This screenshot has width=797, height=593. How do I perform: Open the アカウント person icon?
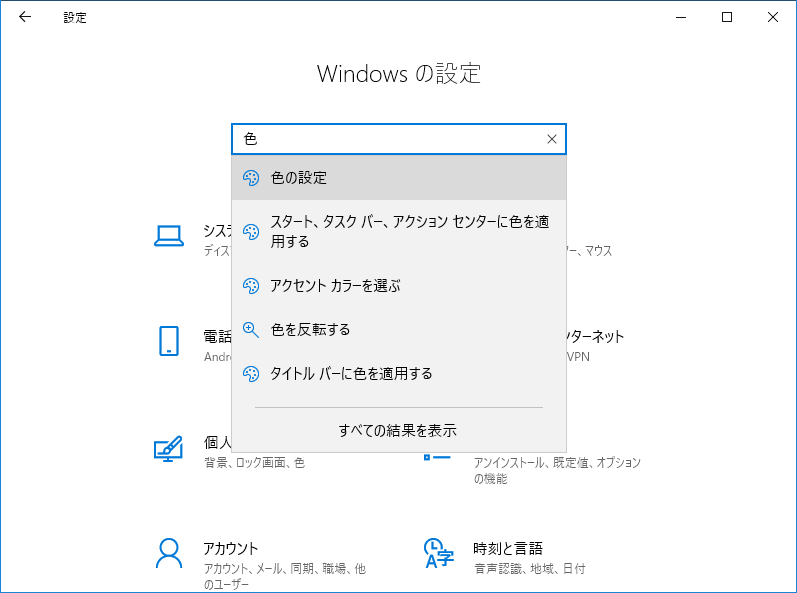click(169, 554)
